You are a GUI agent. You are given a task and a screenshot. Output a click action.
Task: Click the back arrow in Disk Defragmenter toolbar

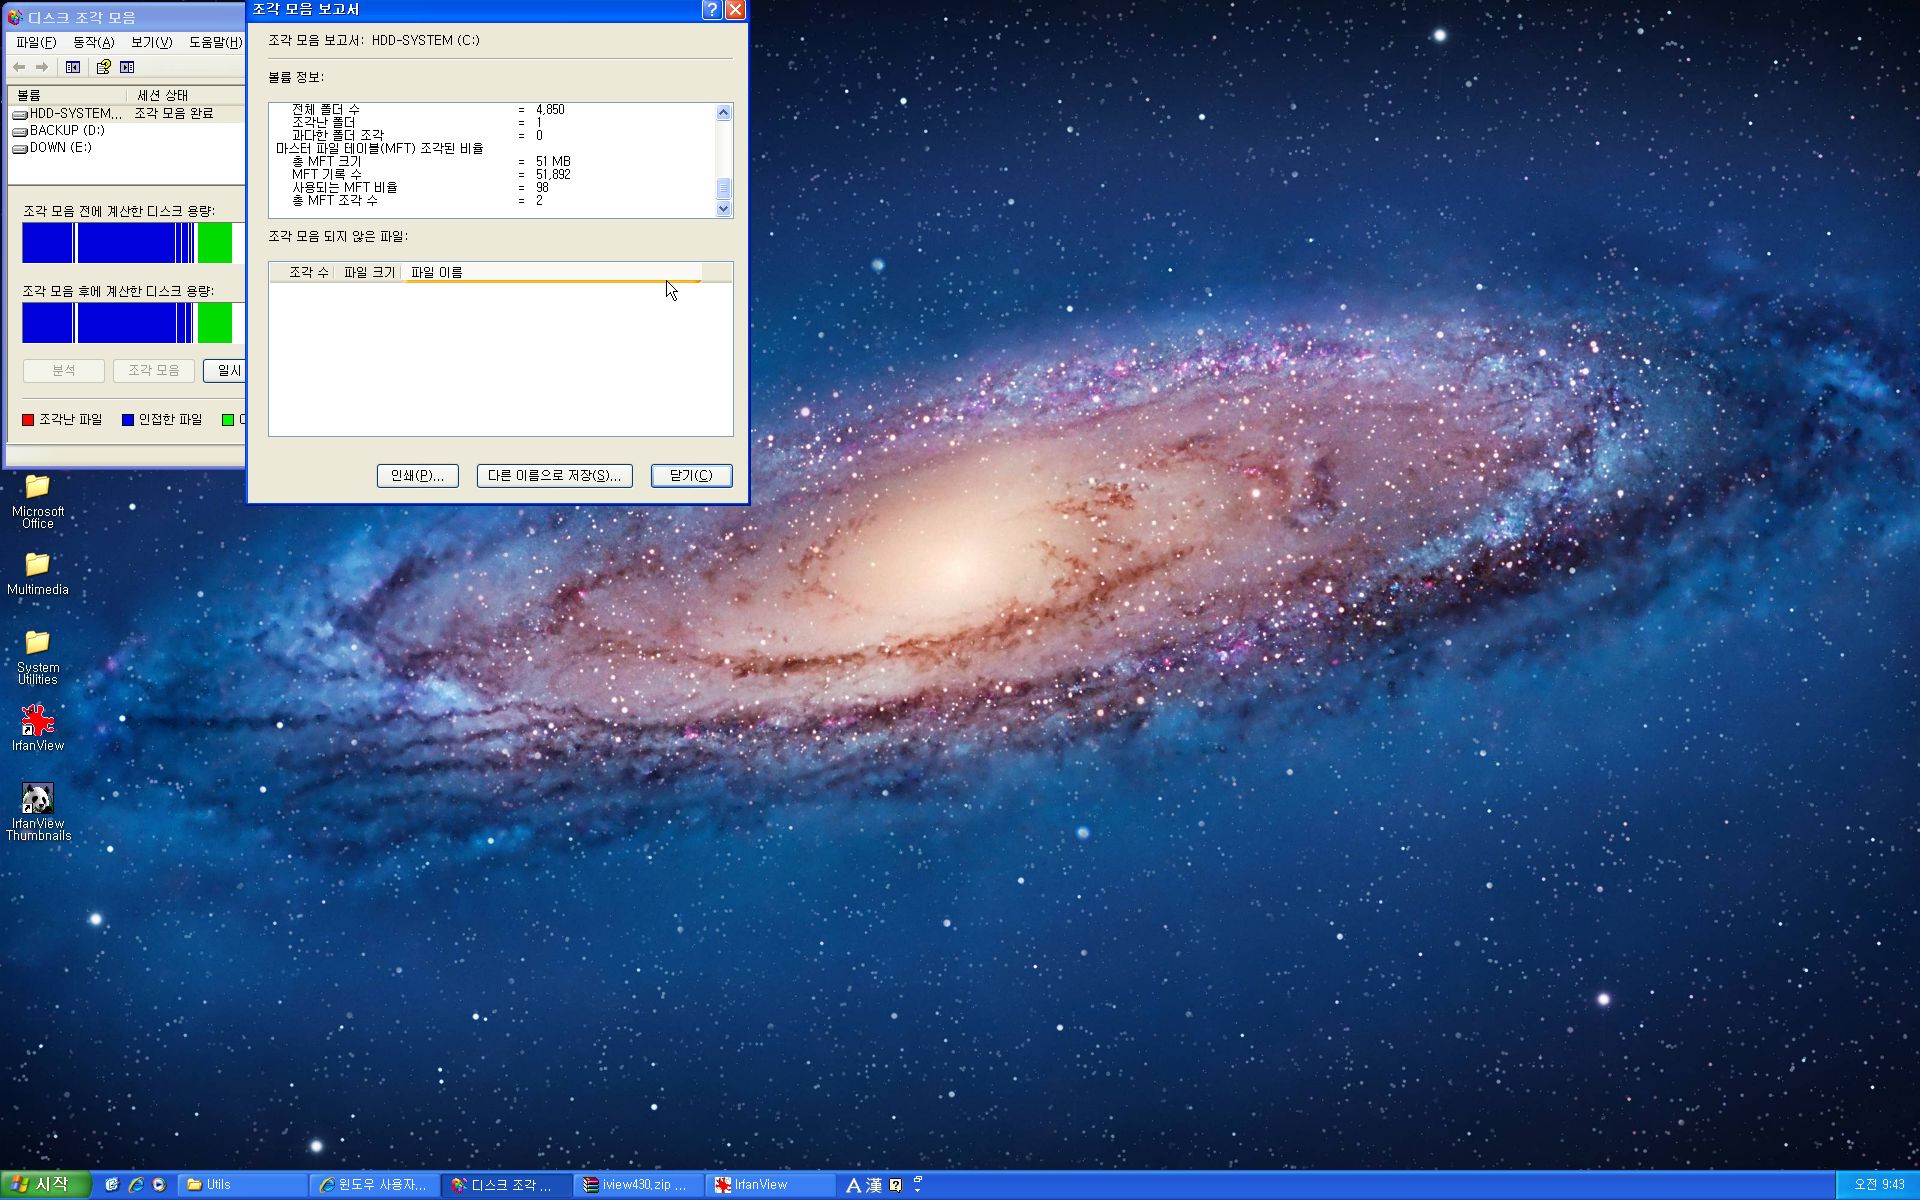tap(19, 67)
